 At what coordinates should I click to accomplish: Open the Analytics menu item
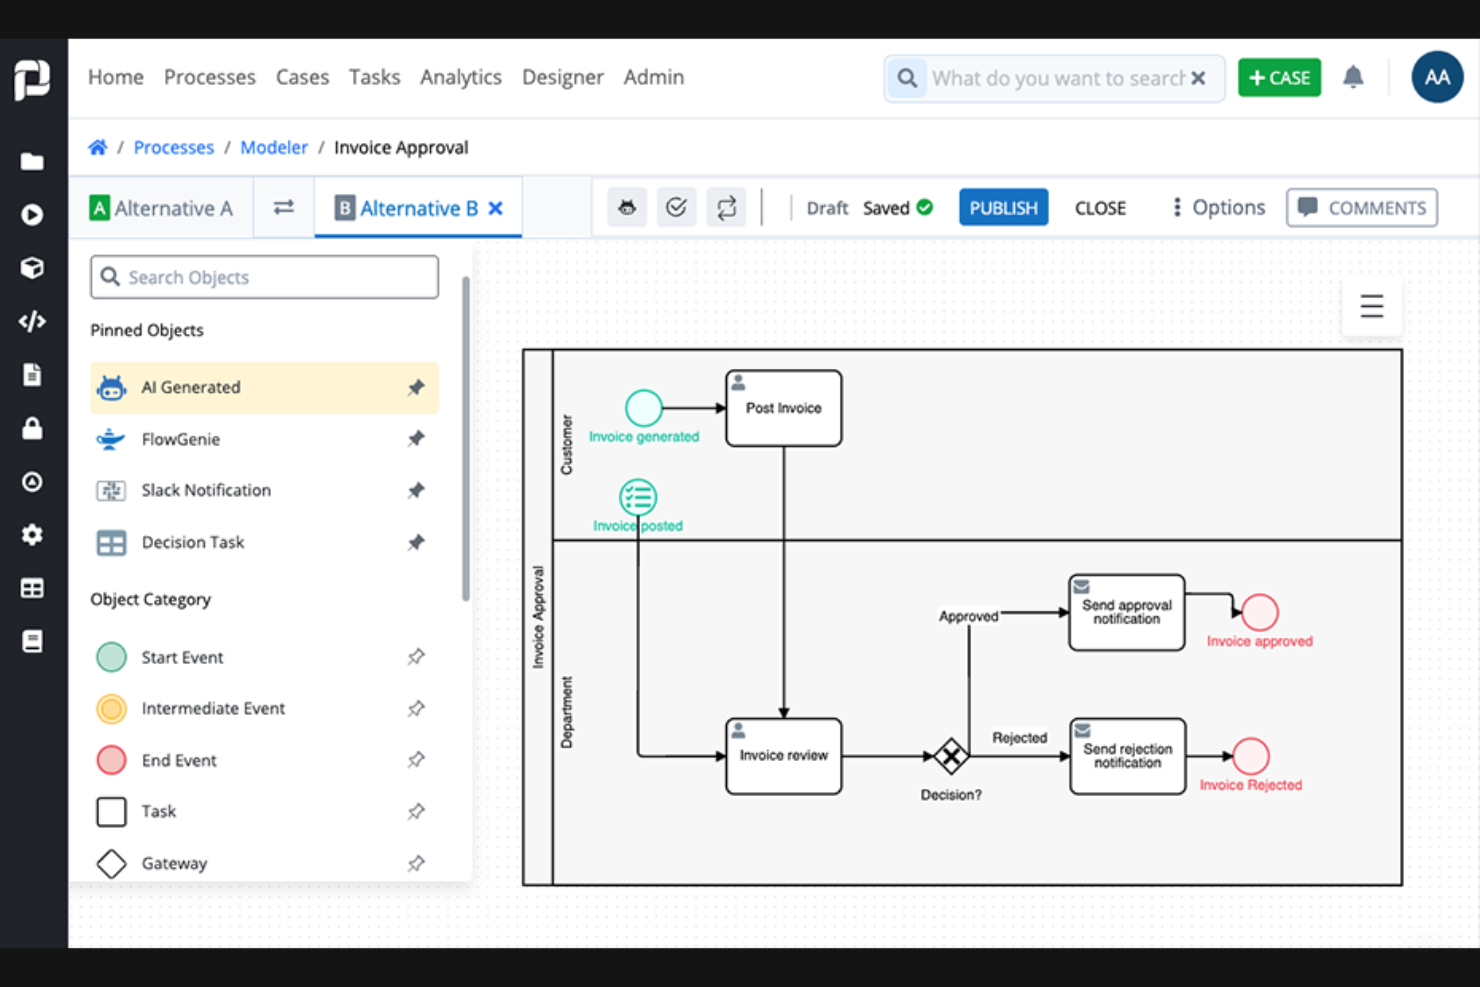click(x=460, y=77)
